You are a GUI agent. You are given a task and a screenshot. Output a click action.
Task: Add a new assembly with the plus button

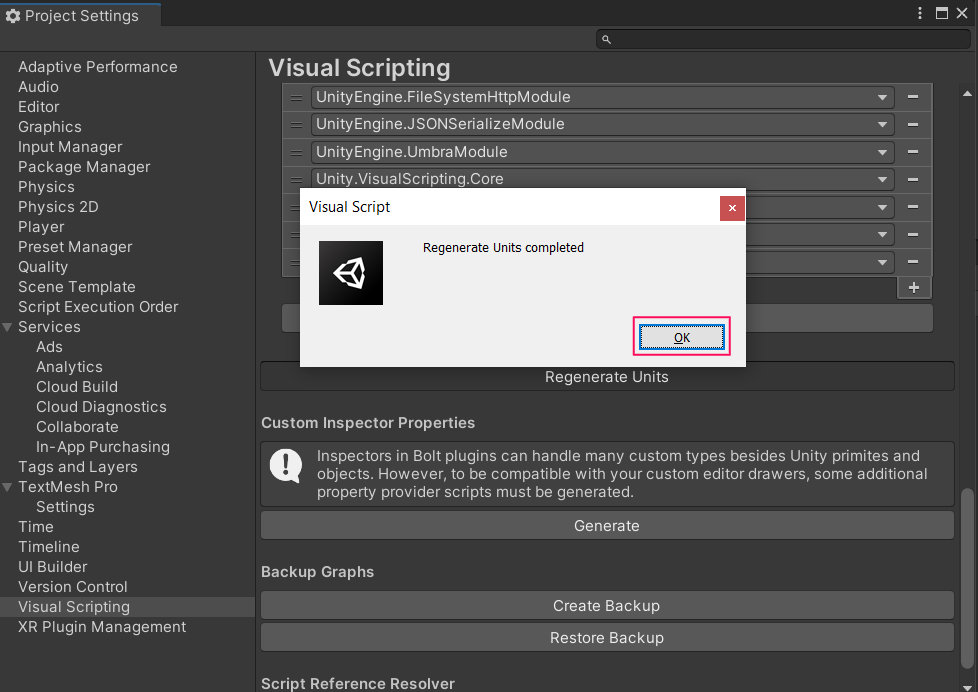pyautogui.click(x=914, y=288)
